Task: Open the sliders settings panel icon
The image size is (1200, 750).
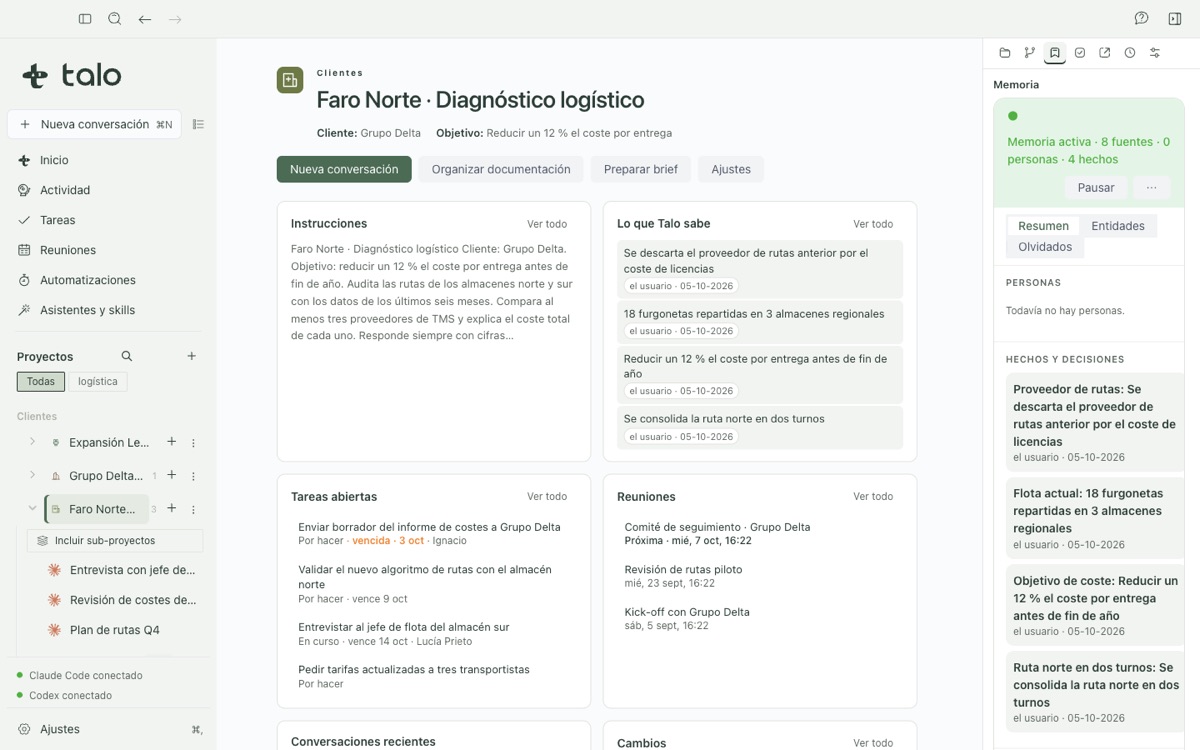Action: tap(1155, 53)
